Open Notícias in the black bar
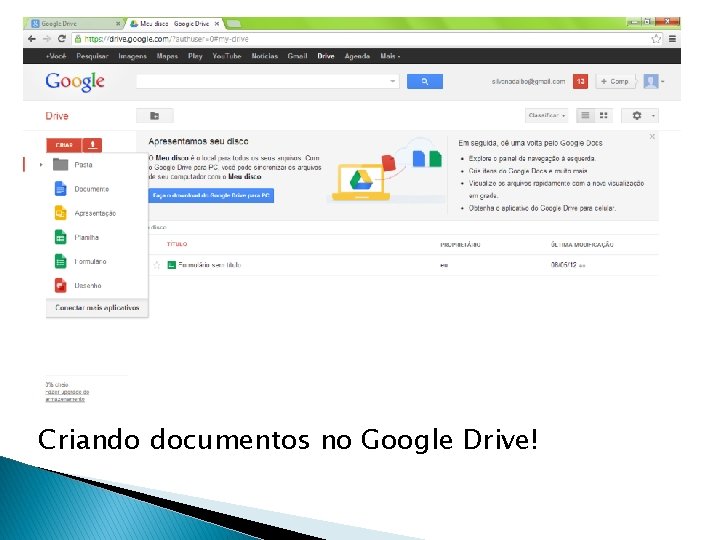 tap(264, 56)
